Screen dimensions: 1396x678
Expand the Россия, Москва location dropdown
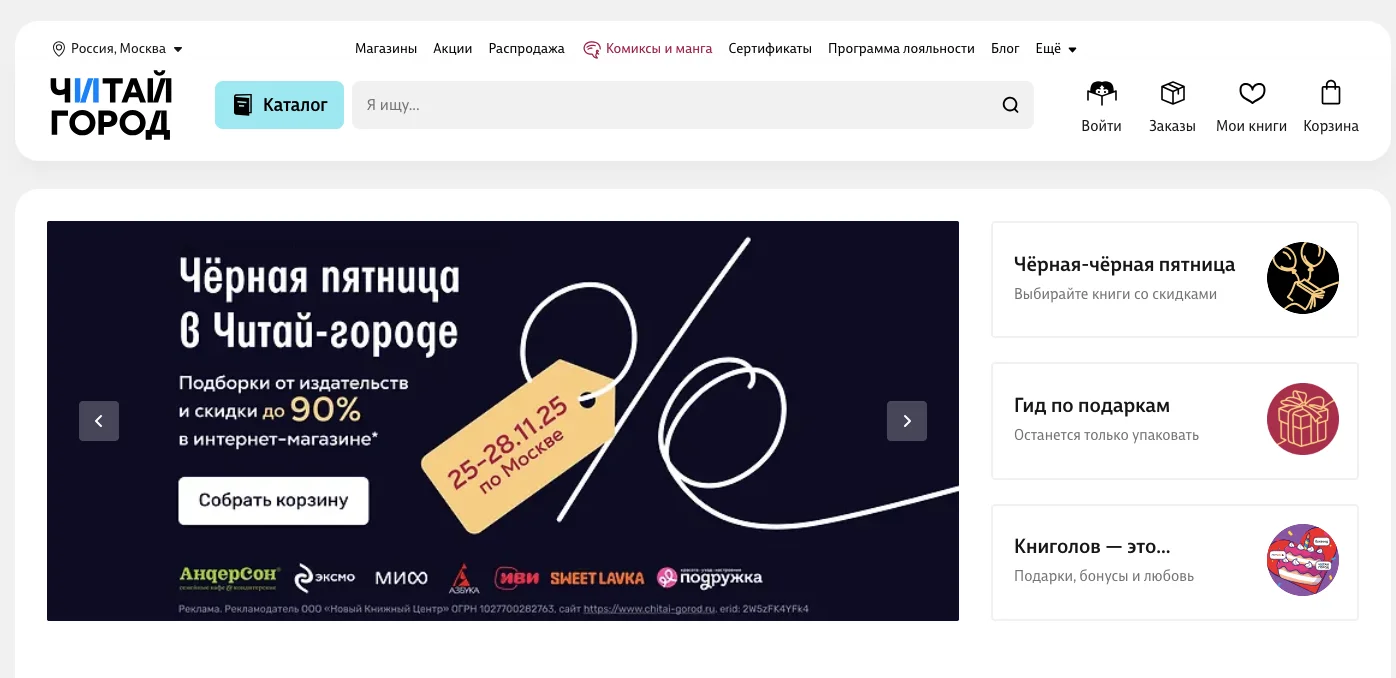pos(117,48)
